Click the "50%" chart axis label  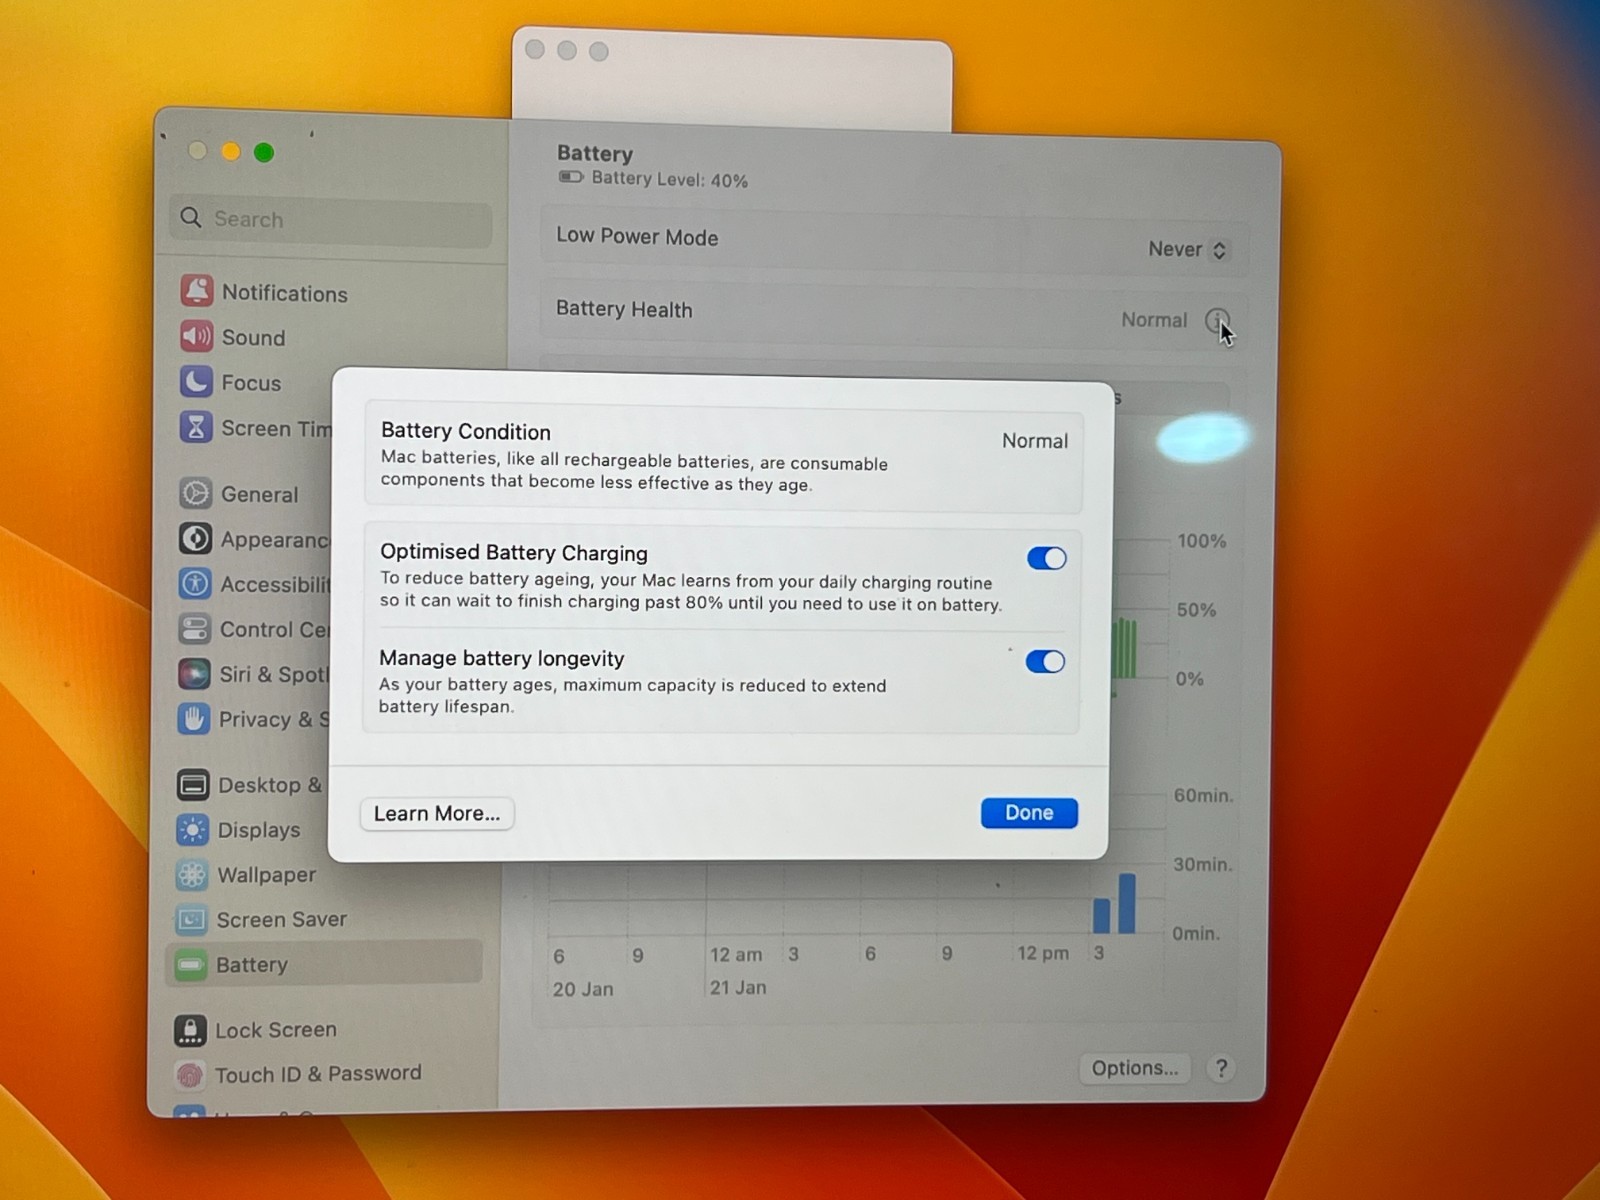(1196, 610)
